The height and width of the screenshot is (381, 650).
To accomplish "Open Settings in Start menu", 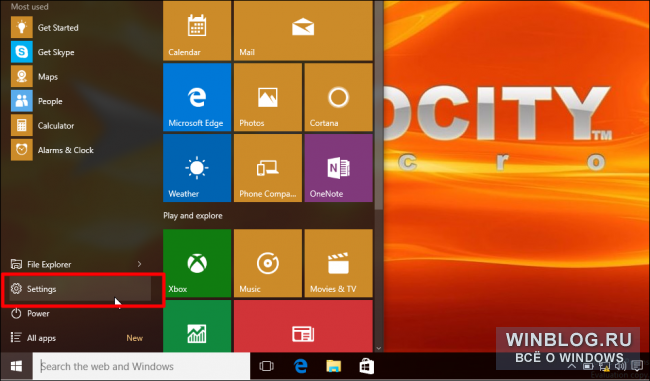I will click(80, 289).
